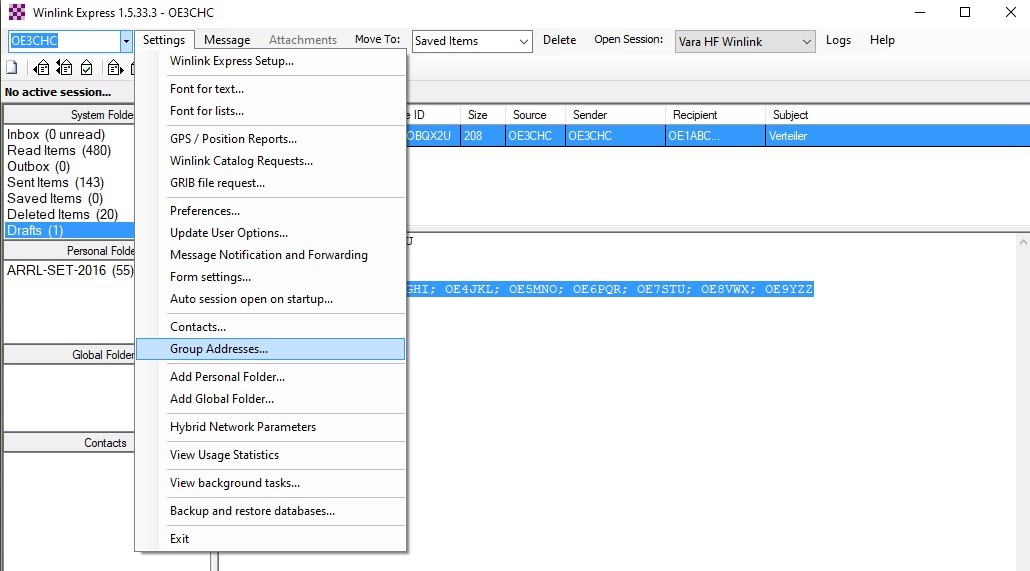Open the Help menu
The width and height of the screenshot is (1030, 571).
pyautogui.click(x=882, y=40)
